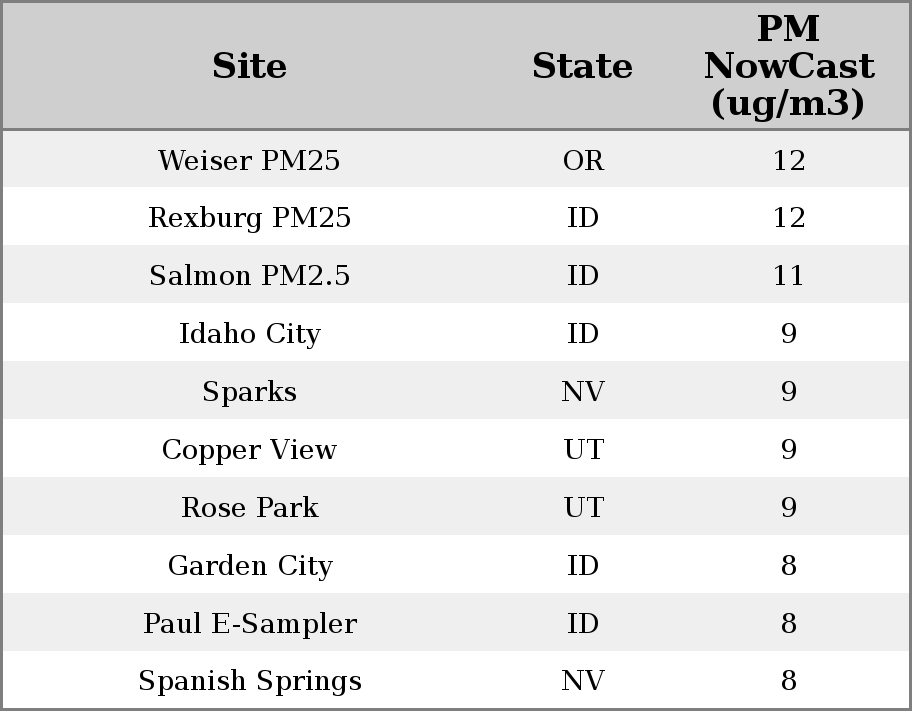Click the OR state cell for Weiser
Viewport: 912px width, 711px height.
pyautogui.click(x=583, y=160)
